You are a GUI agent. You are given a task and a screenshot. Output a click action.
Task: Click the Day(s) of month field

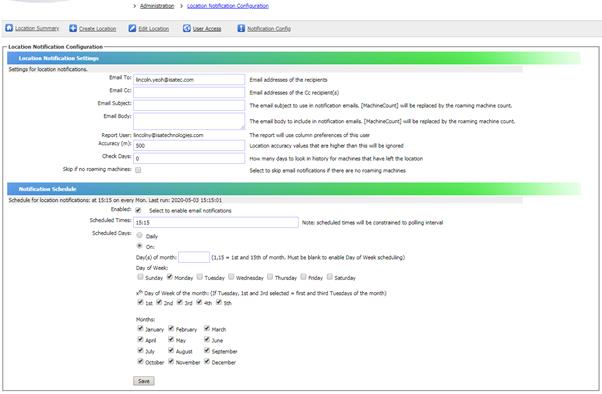coord(194,257)
